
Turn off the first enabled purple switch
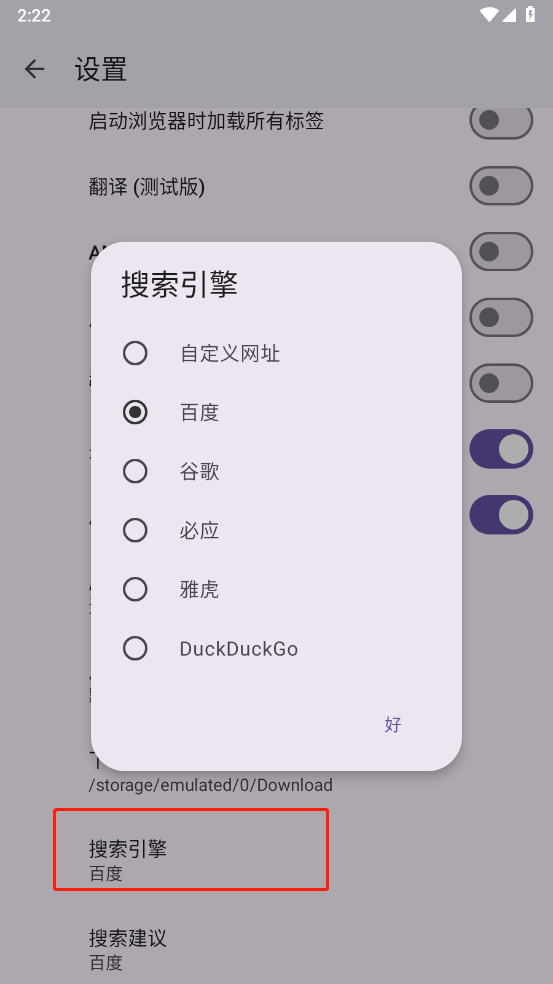coord(501,449)
